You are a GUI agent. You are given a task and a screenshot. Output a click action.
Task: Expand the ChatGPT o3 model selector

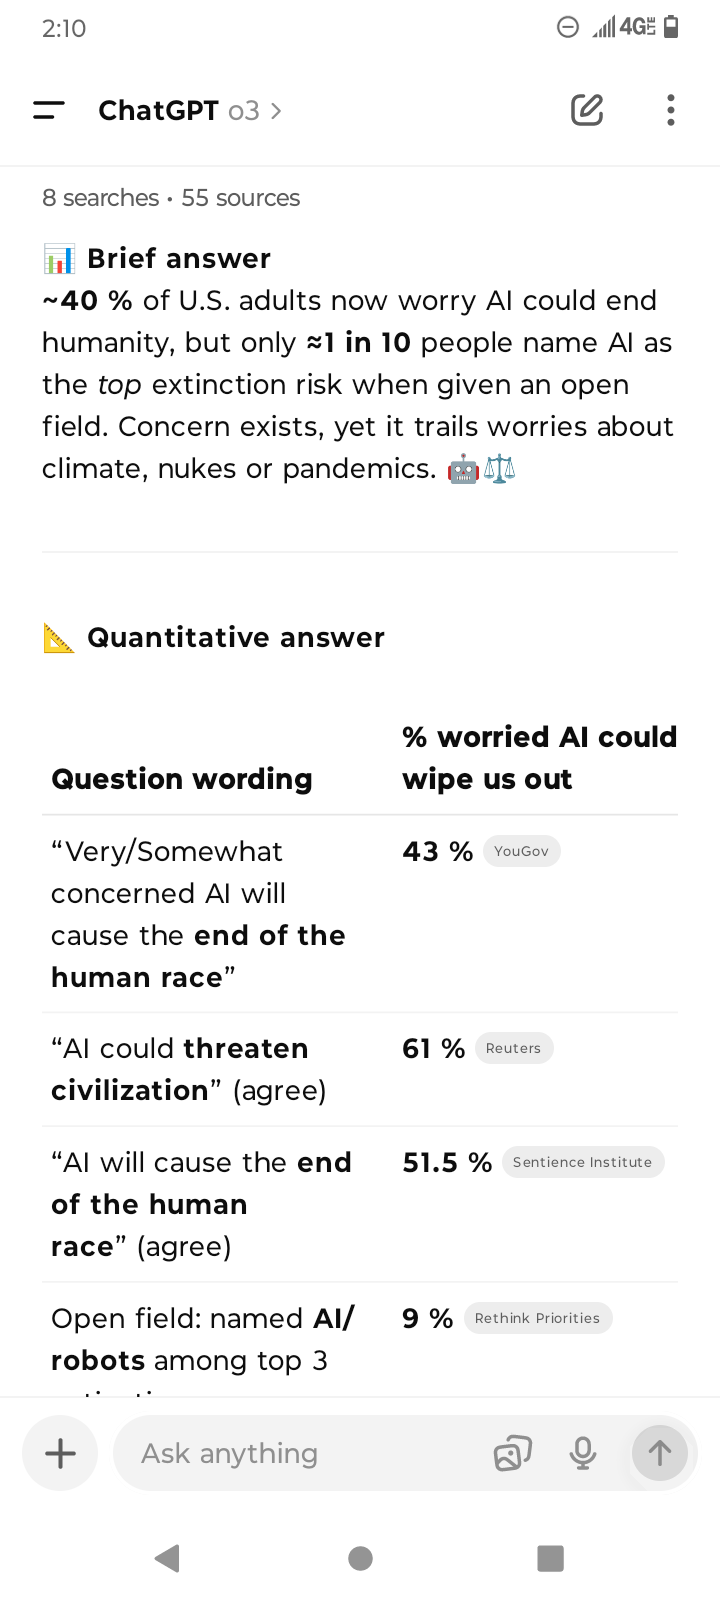[190, 110]
